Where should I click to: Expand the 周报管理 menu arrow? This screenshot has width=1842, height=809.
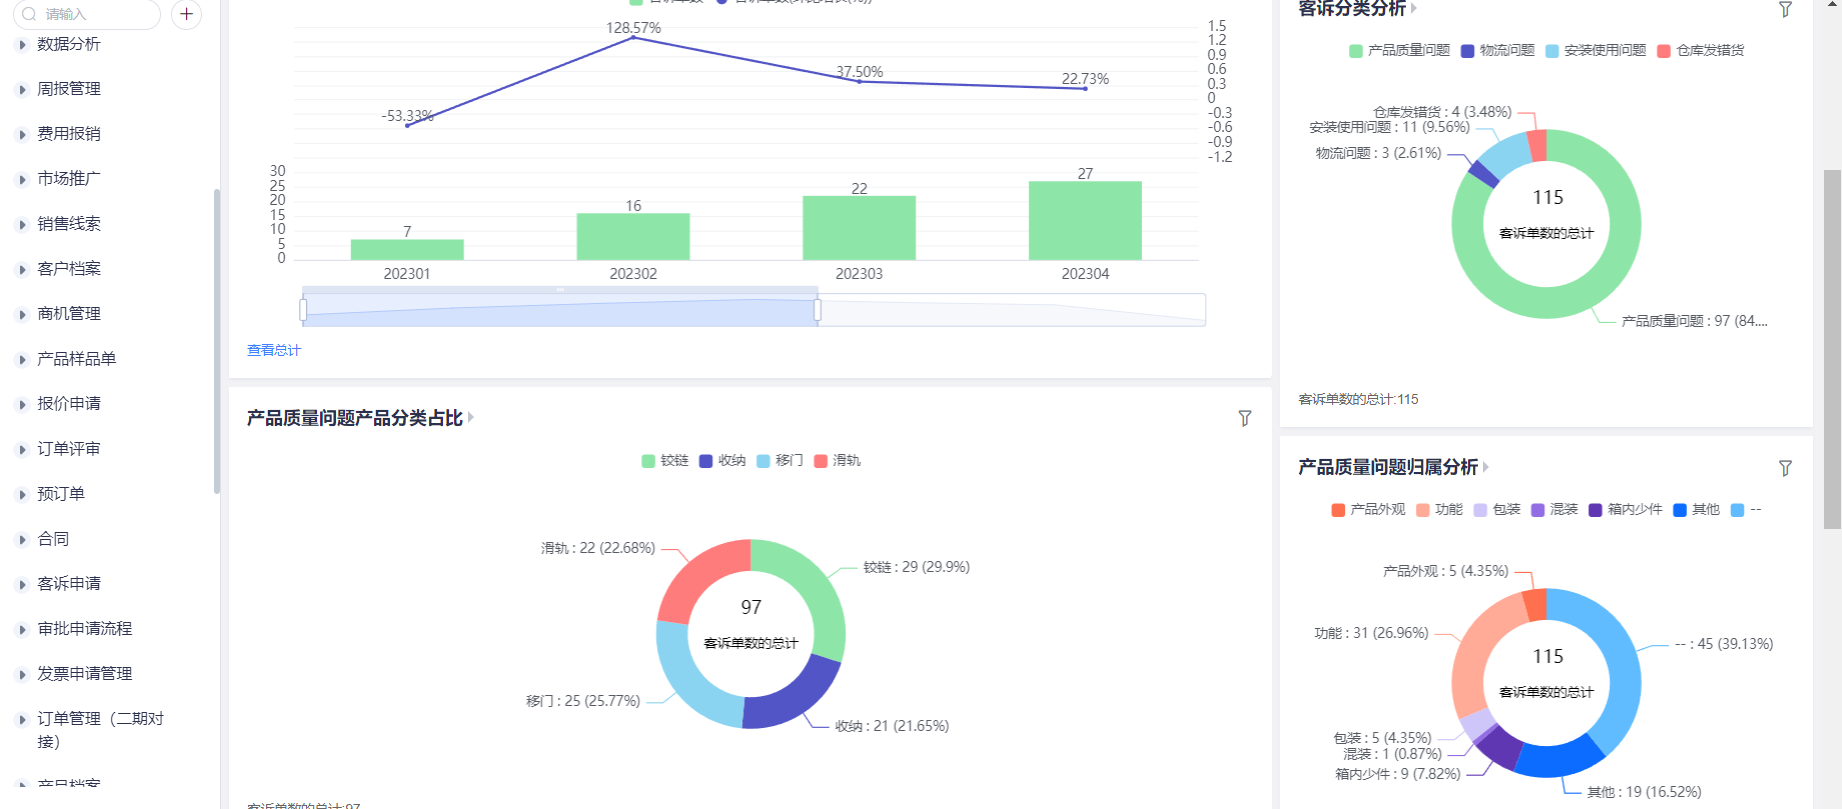pyautogui.click(x=22, y=90)
